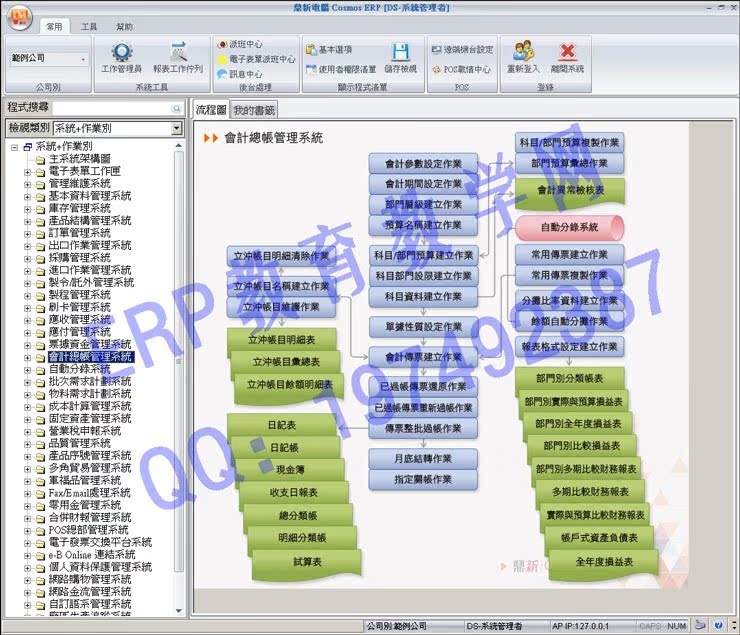The image size is (740, 635).
Task: Open 會計期間設定作業
Action: (423, 184)
